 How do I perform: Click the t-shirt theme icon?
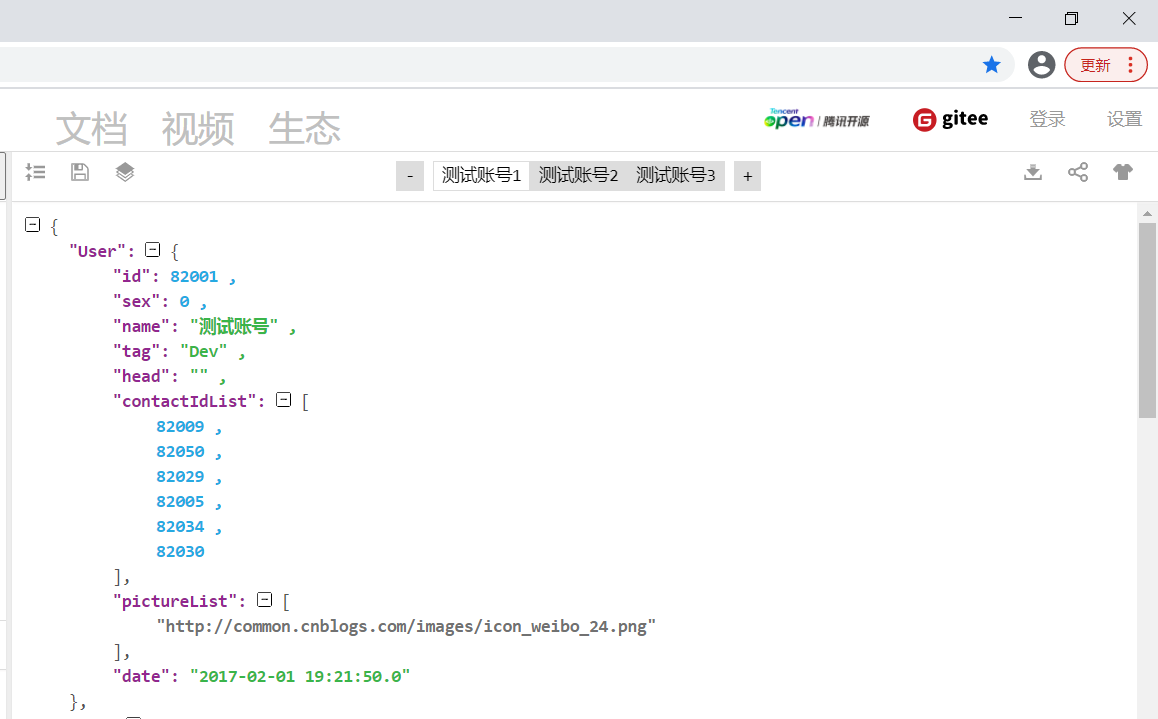click(1122, 172)
